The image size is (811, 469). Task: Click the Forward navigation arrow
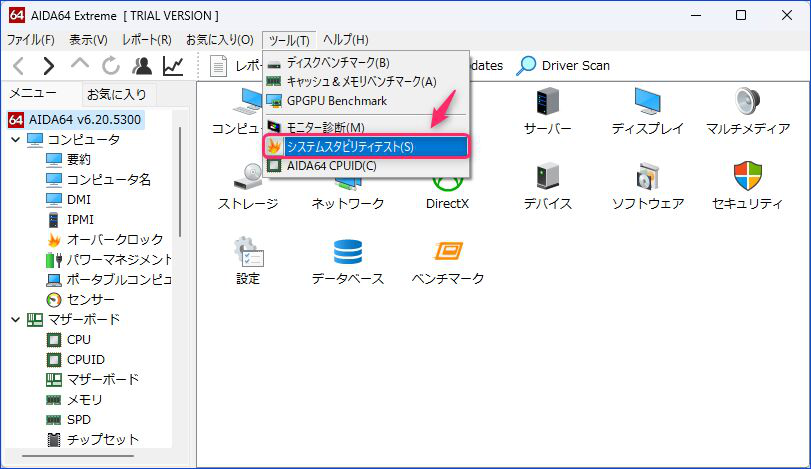(x=49, y=66)
